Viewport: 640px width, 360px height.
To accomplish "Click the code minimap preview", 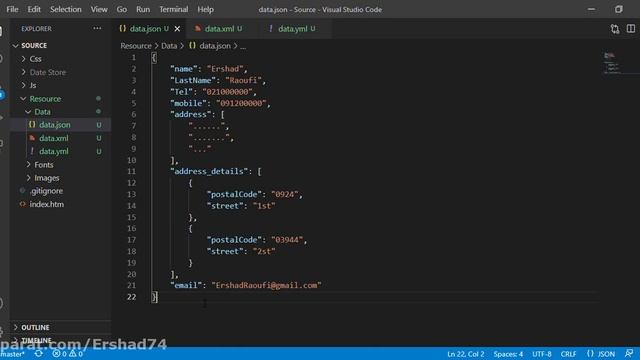I will tap(612, 64).
